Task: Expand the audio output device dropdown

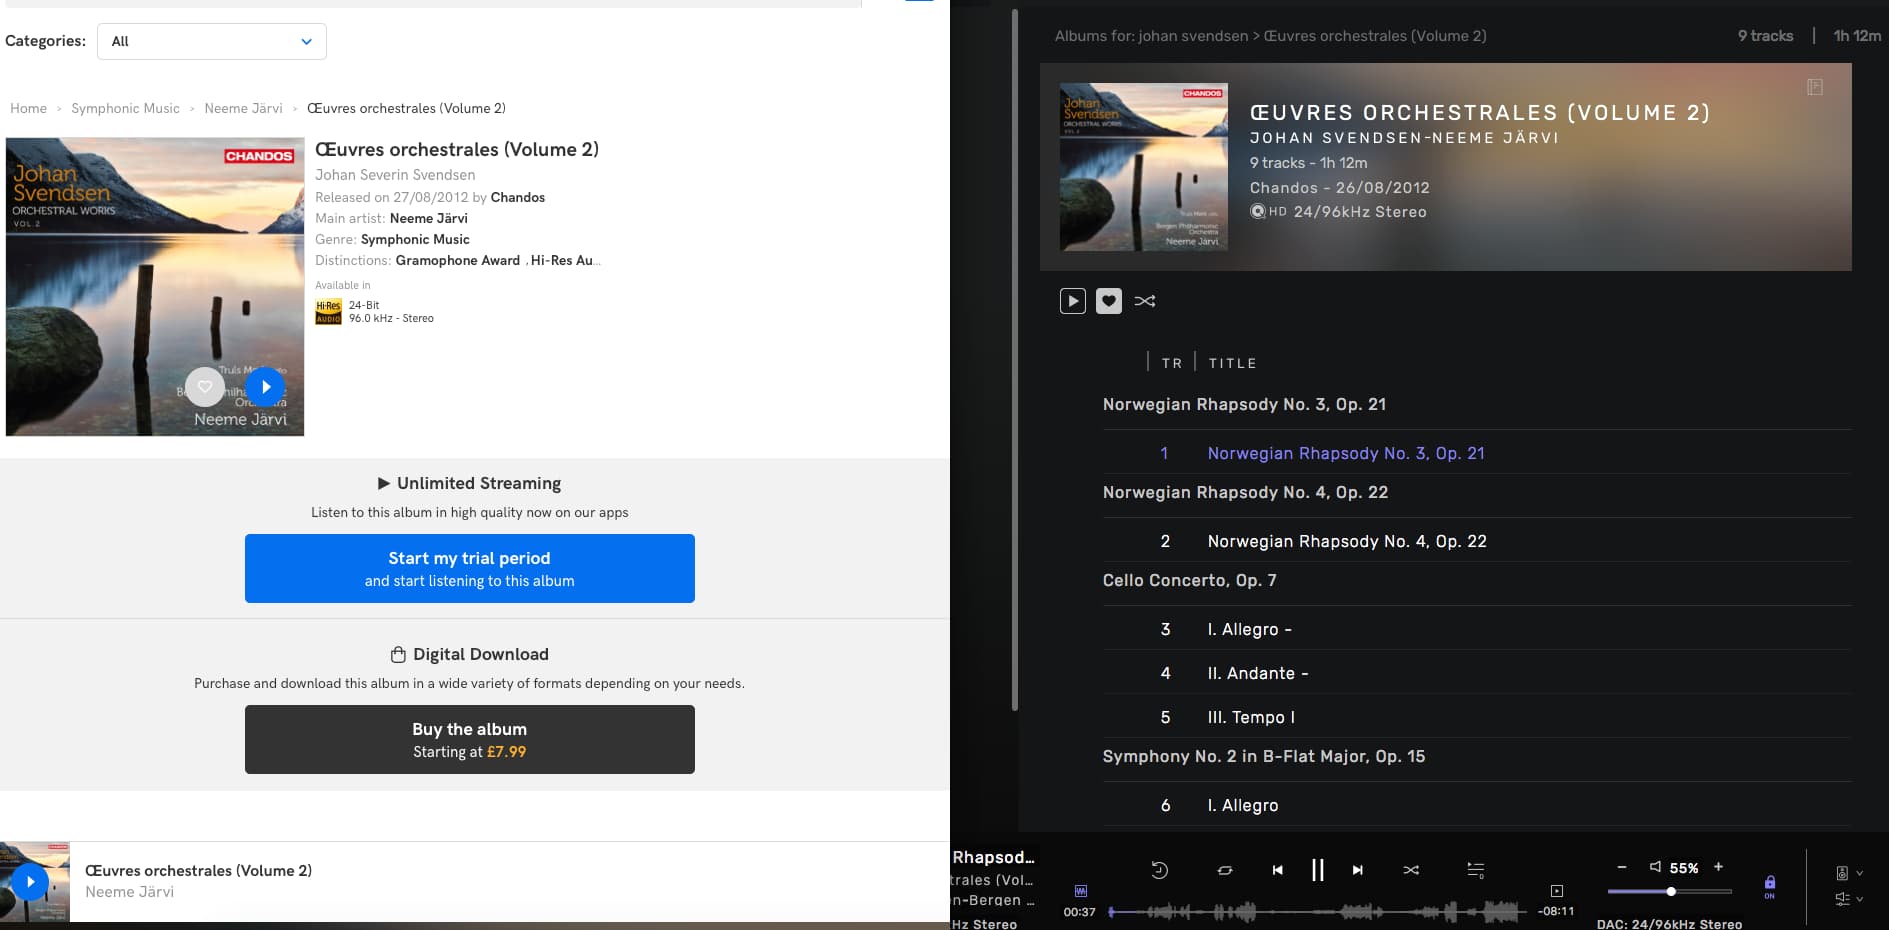Action: click(x=1848, y=873)
